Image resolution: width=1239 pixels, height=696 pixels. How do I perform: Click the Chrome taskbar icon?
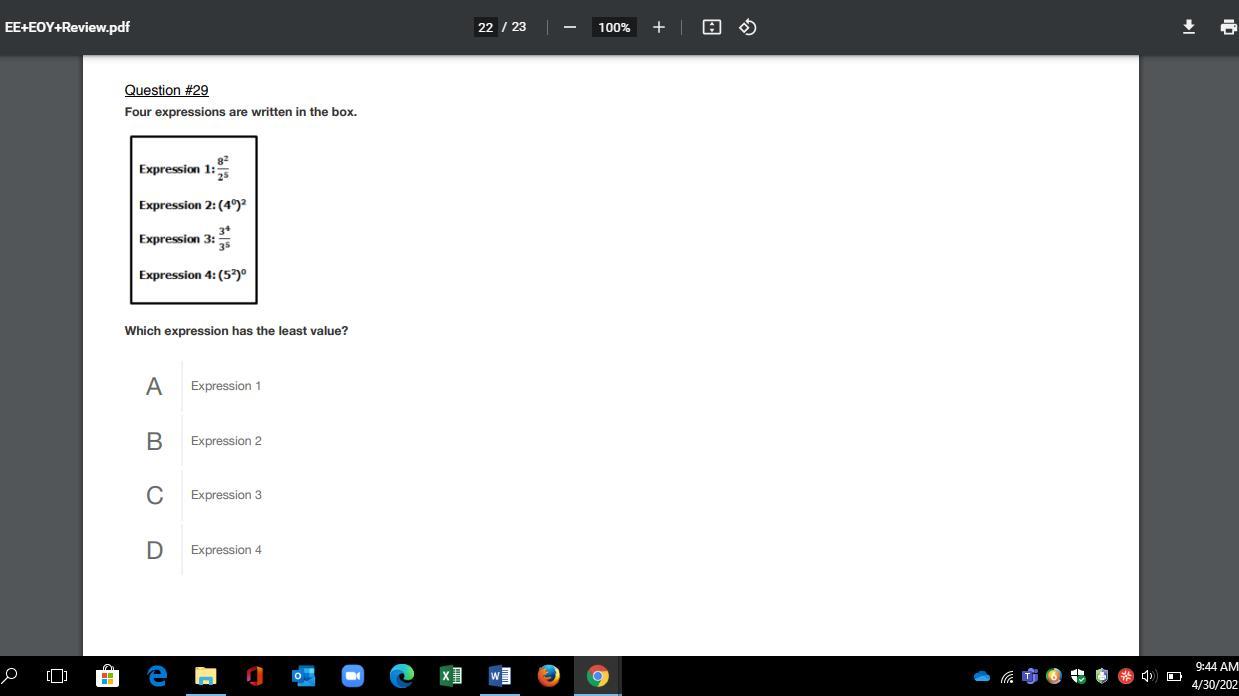click(597, 676)
